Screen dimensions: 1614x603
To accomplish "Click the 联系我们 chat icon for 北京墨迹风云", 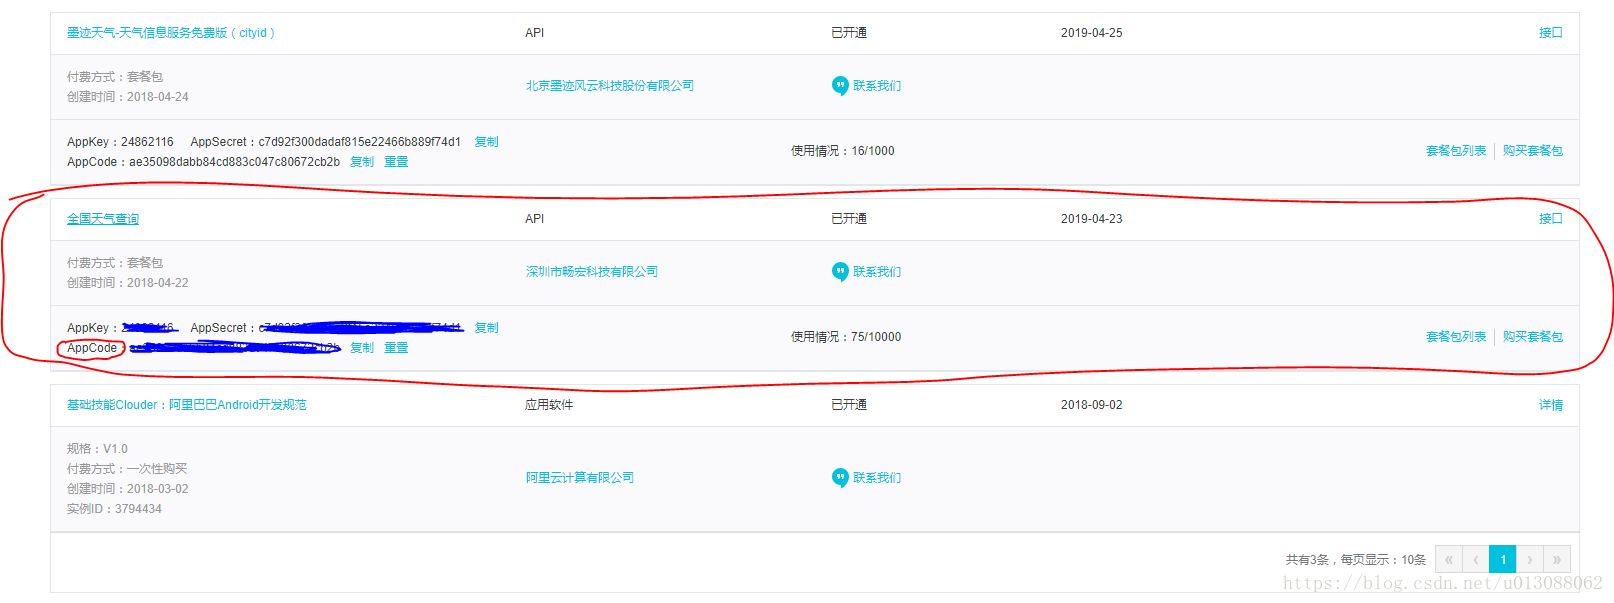I will (840, 86).
